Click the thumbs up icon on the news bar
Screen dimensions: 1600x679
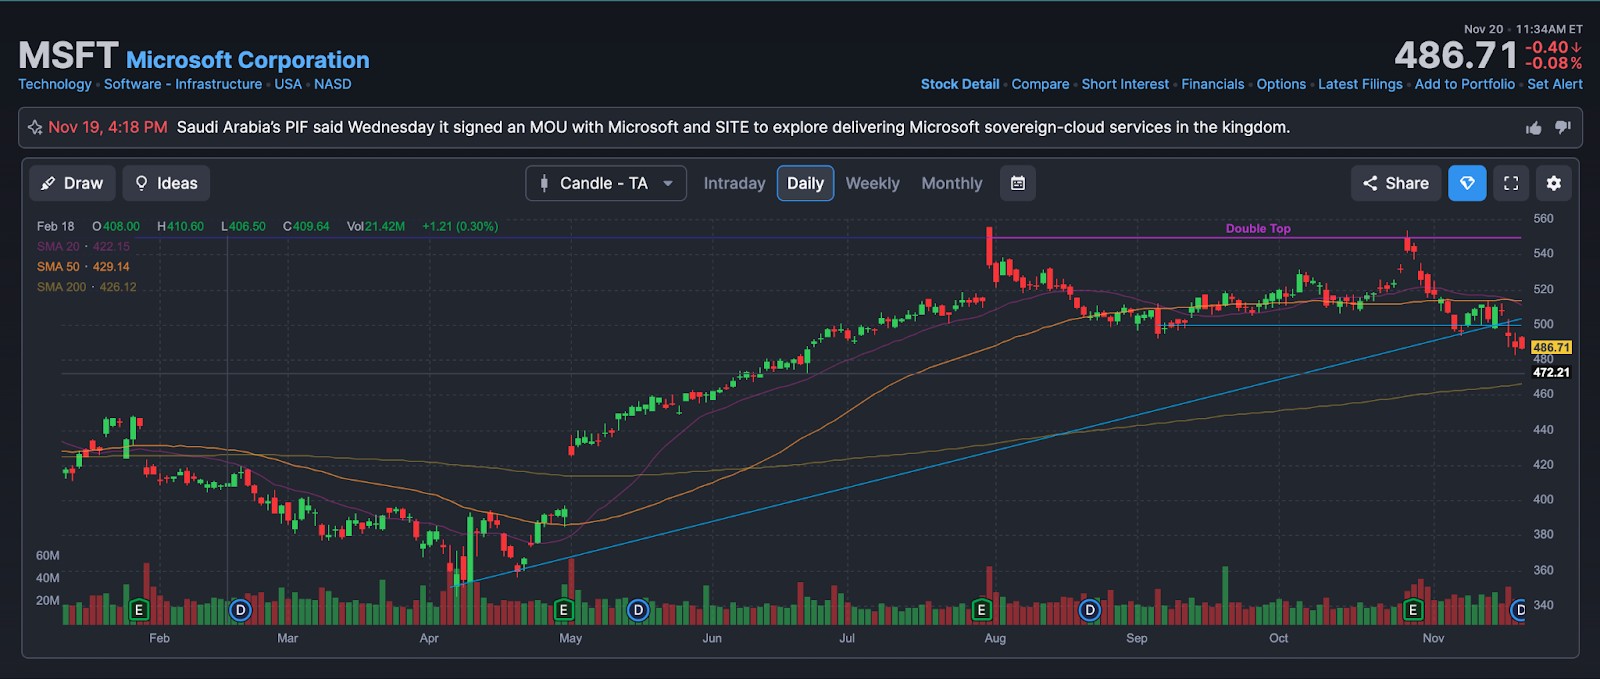[x=1534, y=128]
